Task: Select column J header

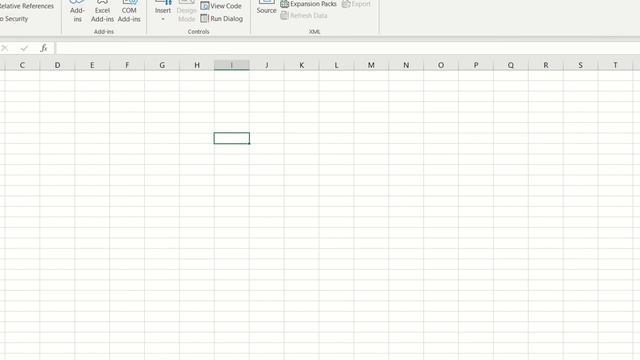Action: click(x=267, y=65)
